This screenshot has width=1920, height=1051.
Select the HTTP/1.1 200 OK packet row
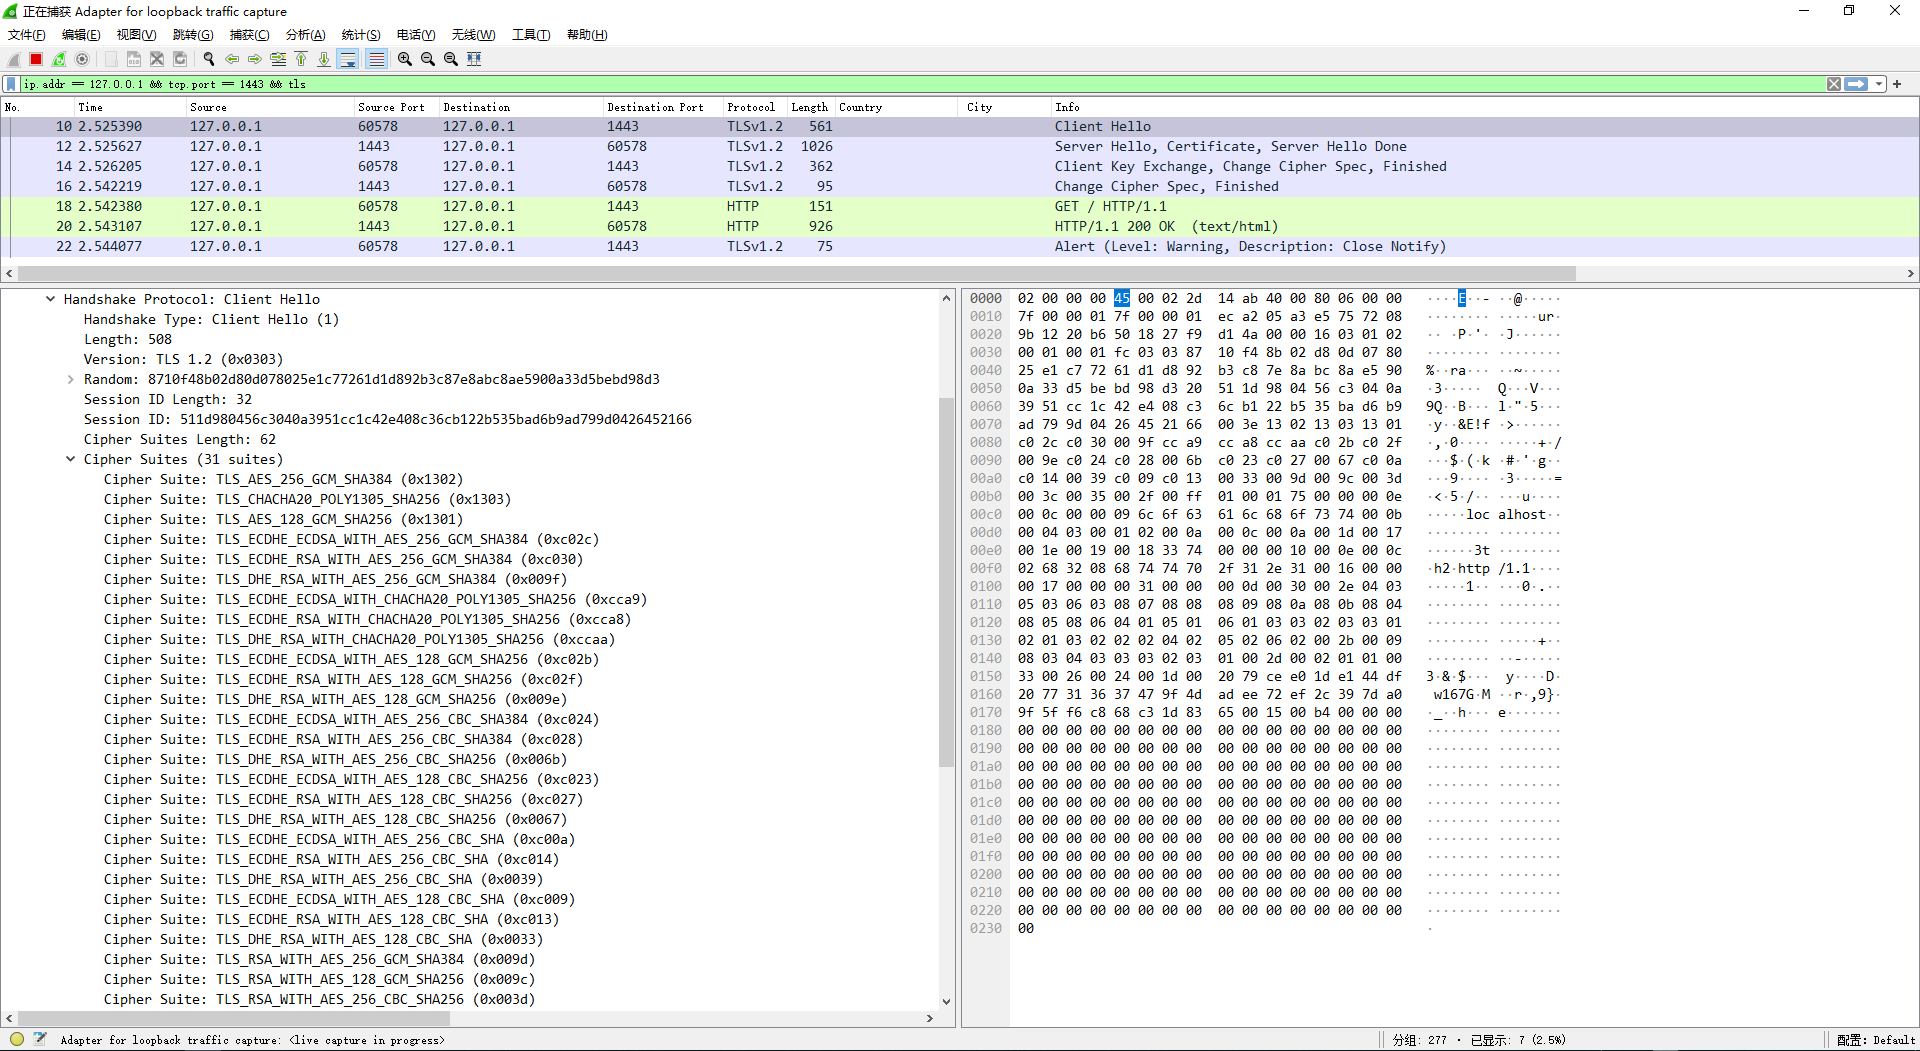click(x=960, y=226)
